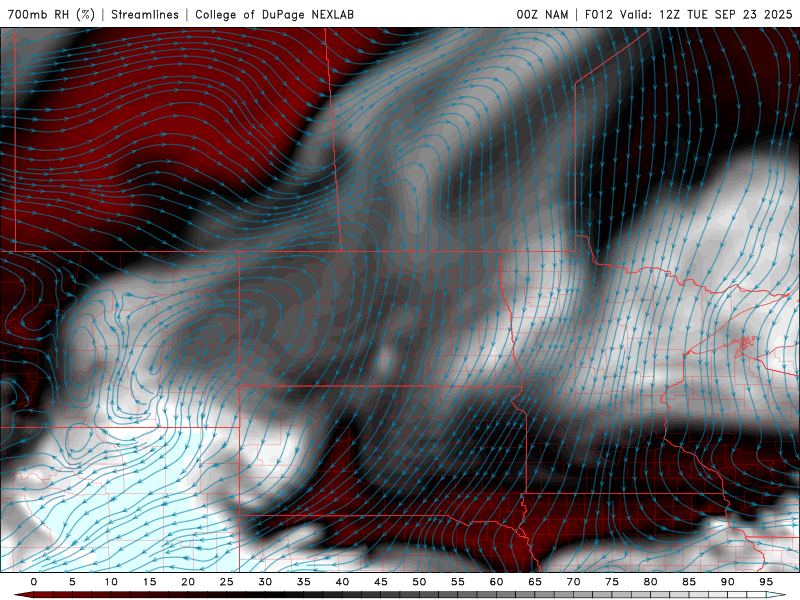Click the "F012" forecast hour text

tap(598, 14)
